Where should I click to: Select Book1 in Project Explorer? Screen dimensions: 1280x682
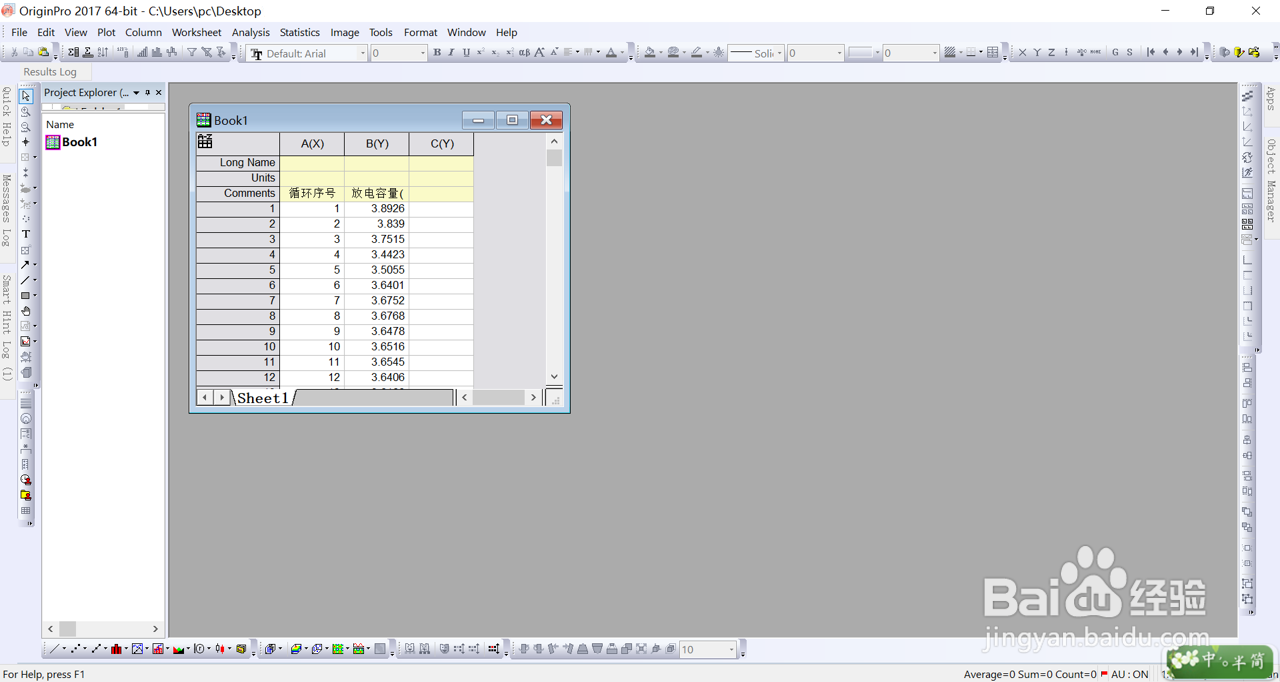pyautogui.click(x=72, y=142)
